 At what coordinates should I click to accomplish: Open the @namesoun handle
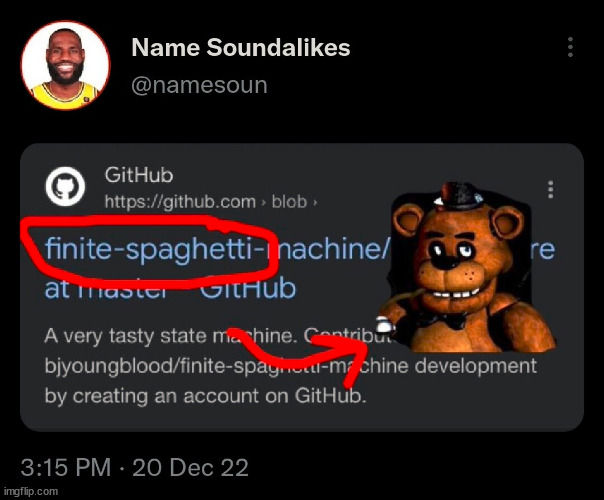click(x=199, y=86)
